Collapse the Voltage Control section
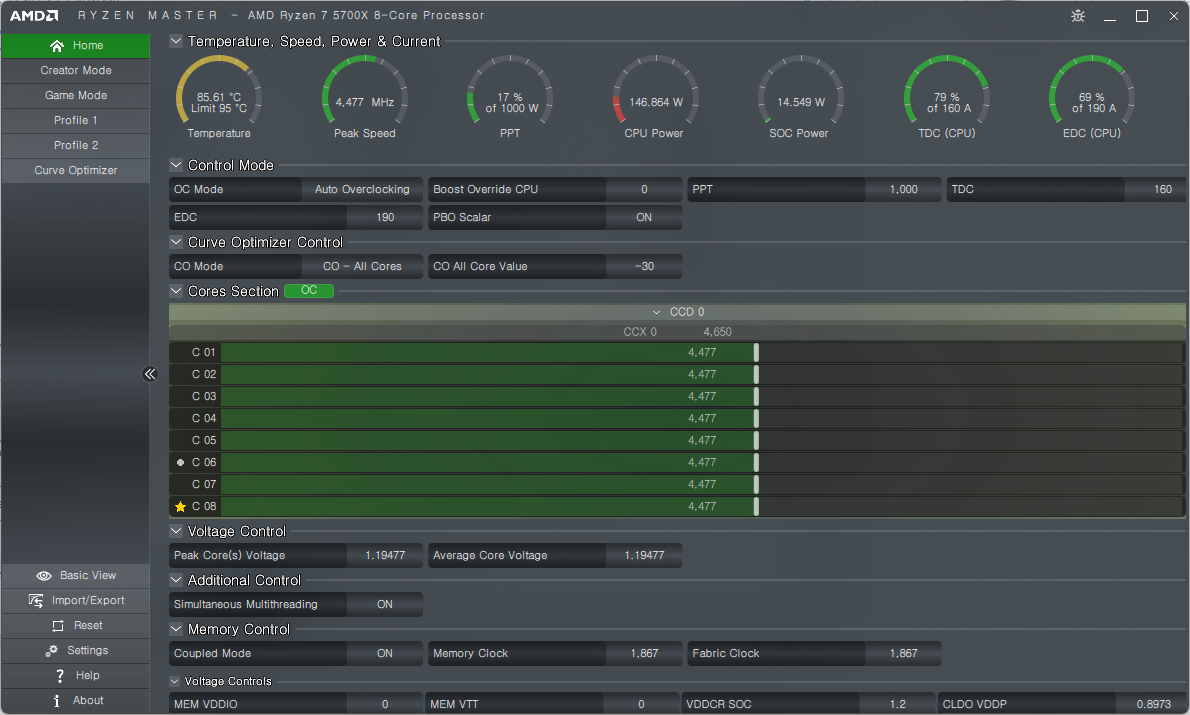The height and width of the screenshot is (715, 1190). [176, 531]
